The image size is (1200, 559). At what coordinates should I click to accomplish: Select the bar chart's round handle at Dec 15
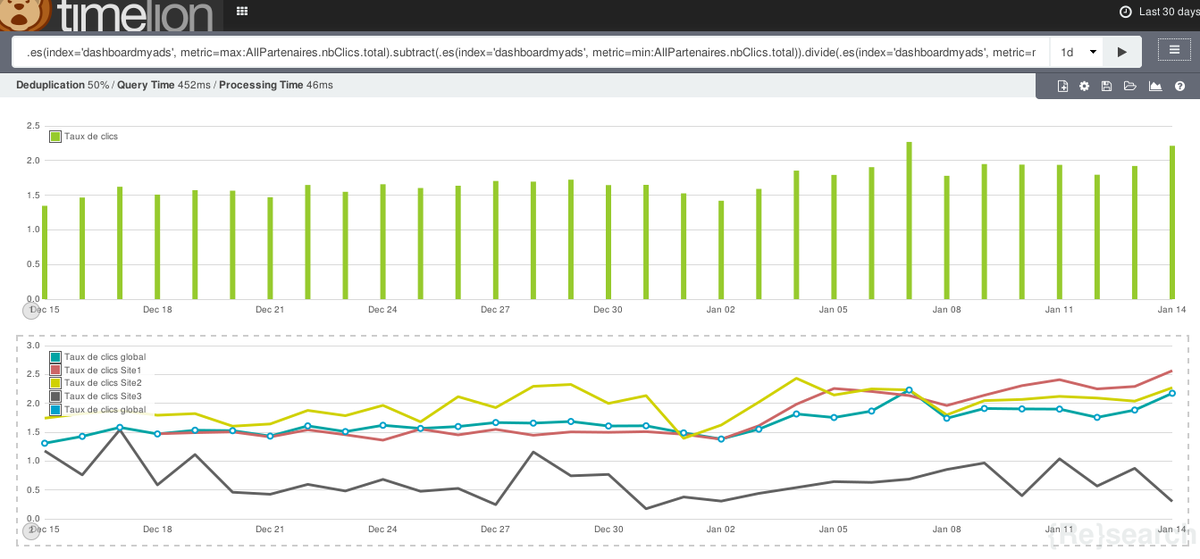tap(30, 310)
